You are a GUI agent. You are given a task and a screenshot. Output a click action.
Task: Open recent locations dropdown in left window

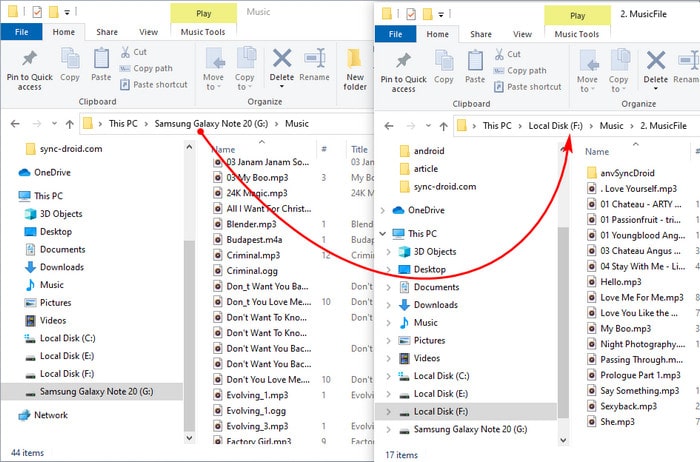click(x=54, y=124)
